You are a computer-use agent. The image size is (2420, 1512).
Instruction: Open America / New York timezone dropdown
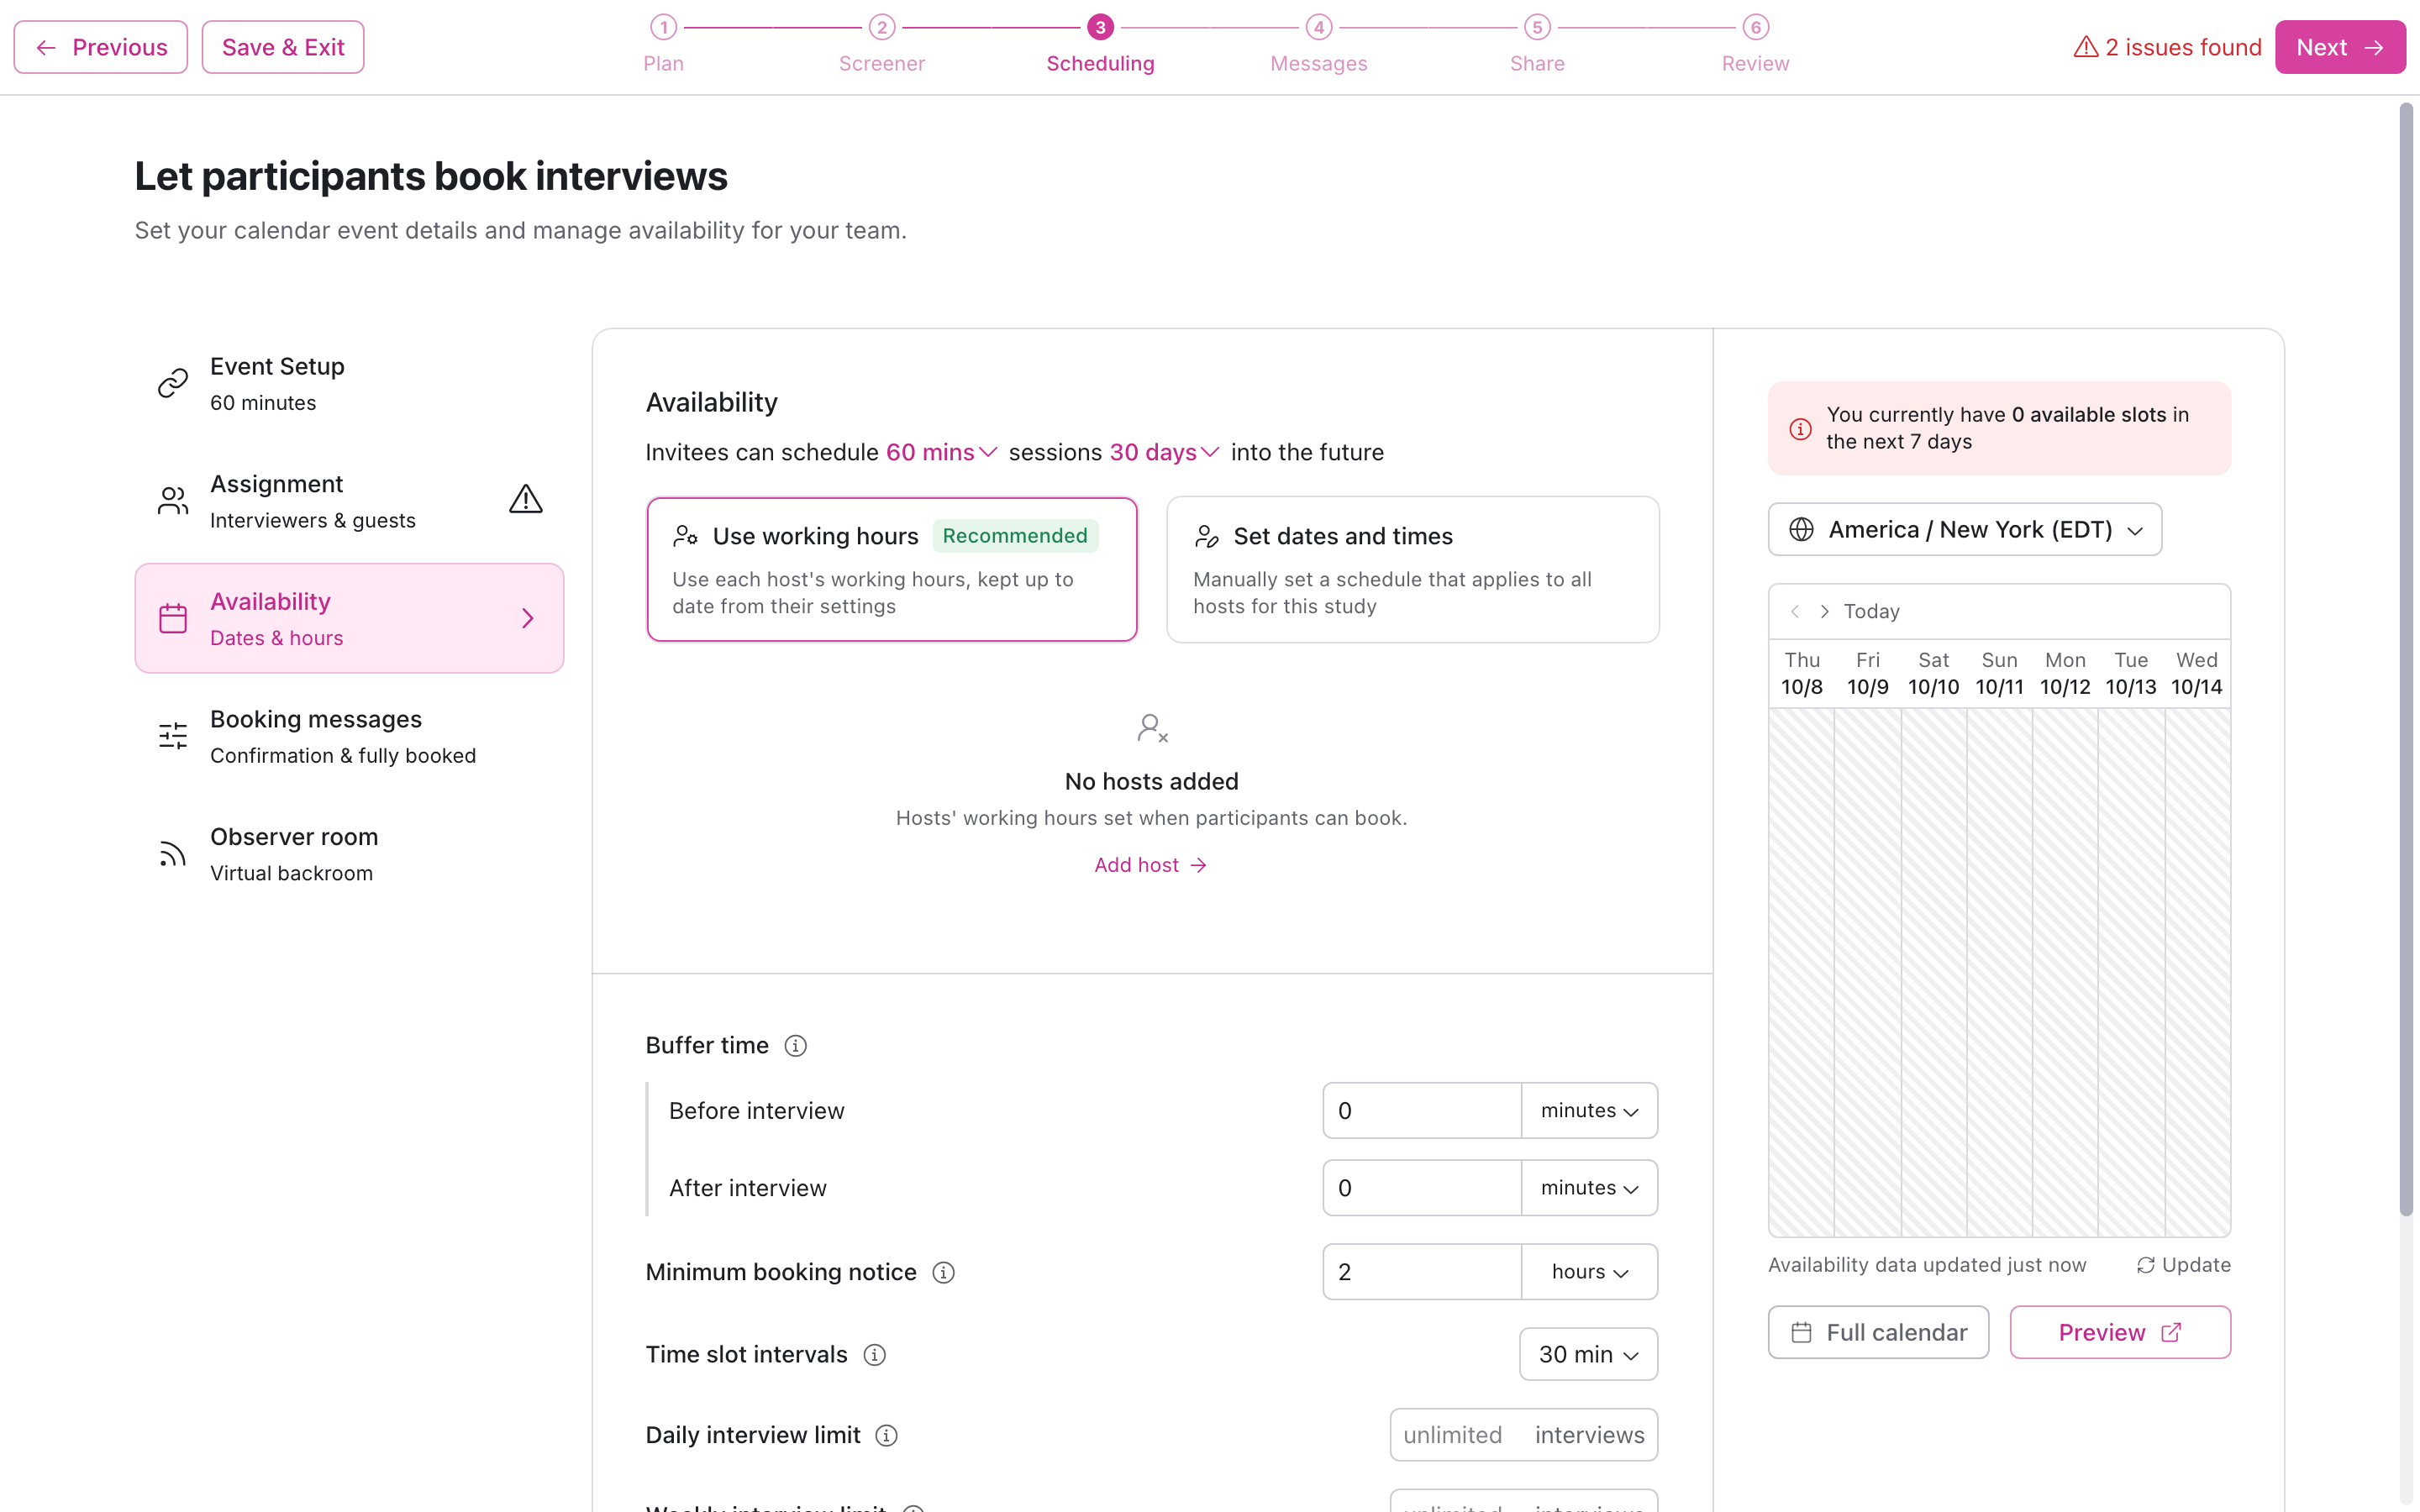[1964, 529]
